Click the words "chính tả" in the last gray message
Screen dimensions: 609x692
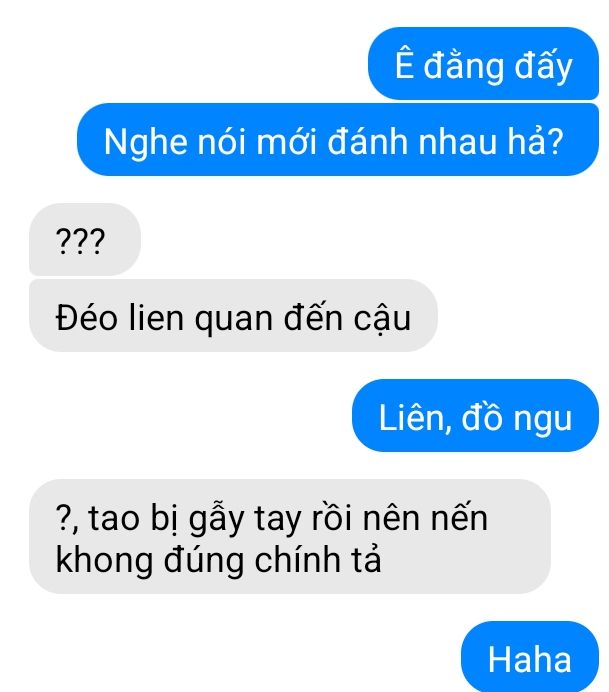[x=318, y=559]
